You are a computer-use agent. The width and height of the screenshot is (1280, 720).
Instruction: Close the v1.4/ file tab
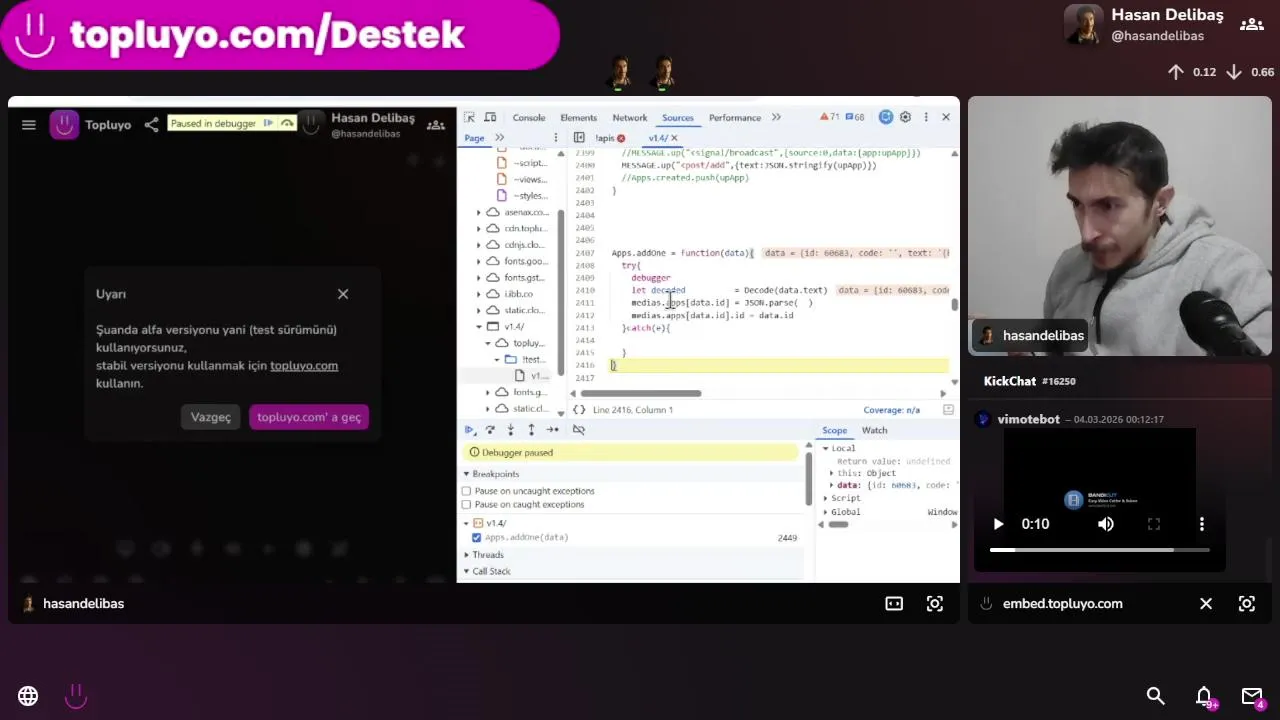click(674, 138)
